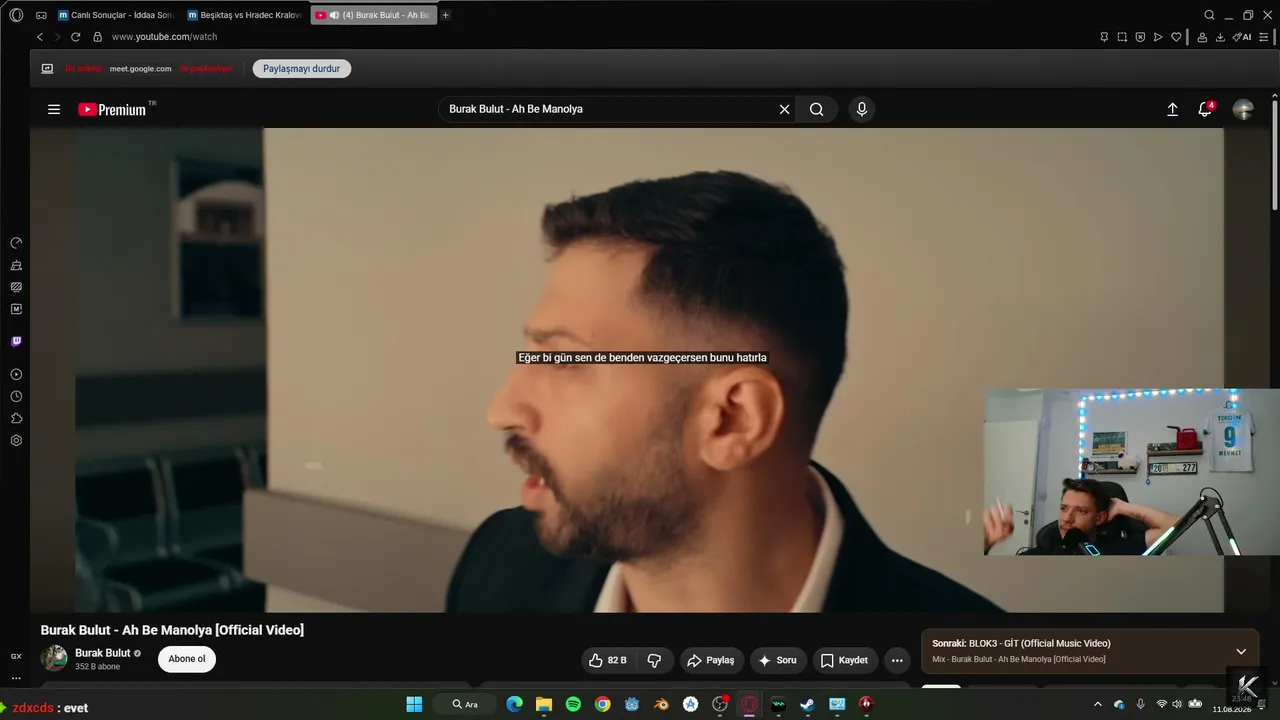Run the YouTube search magnifier button
1280x720 pixels.
click(x=817, y=109)
